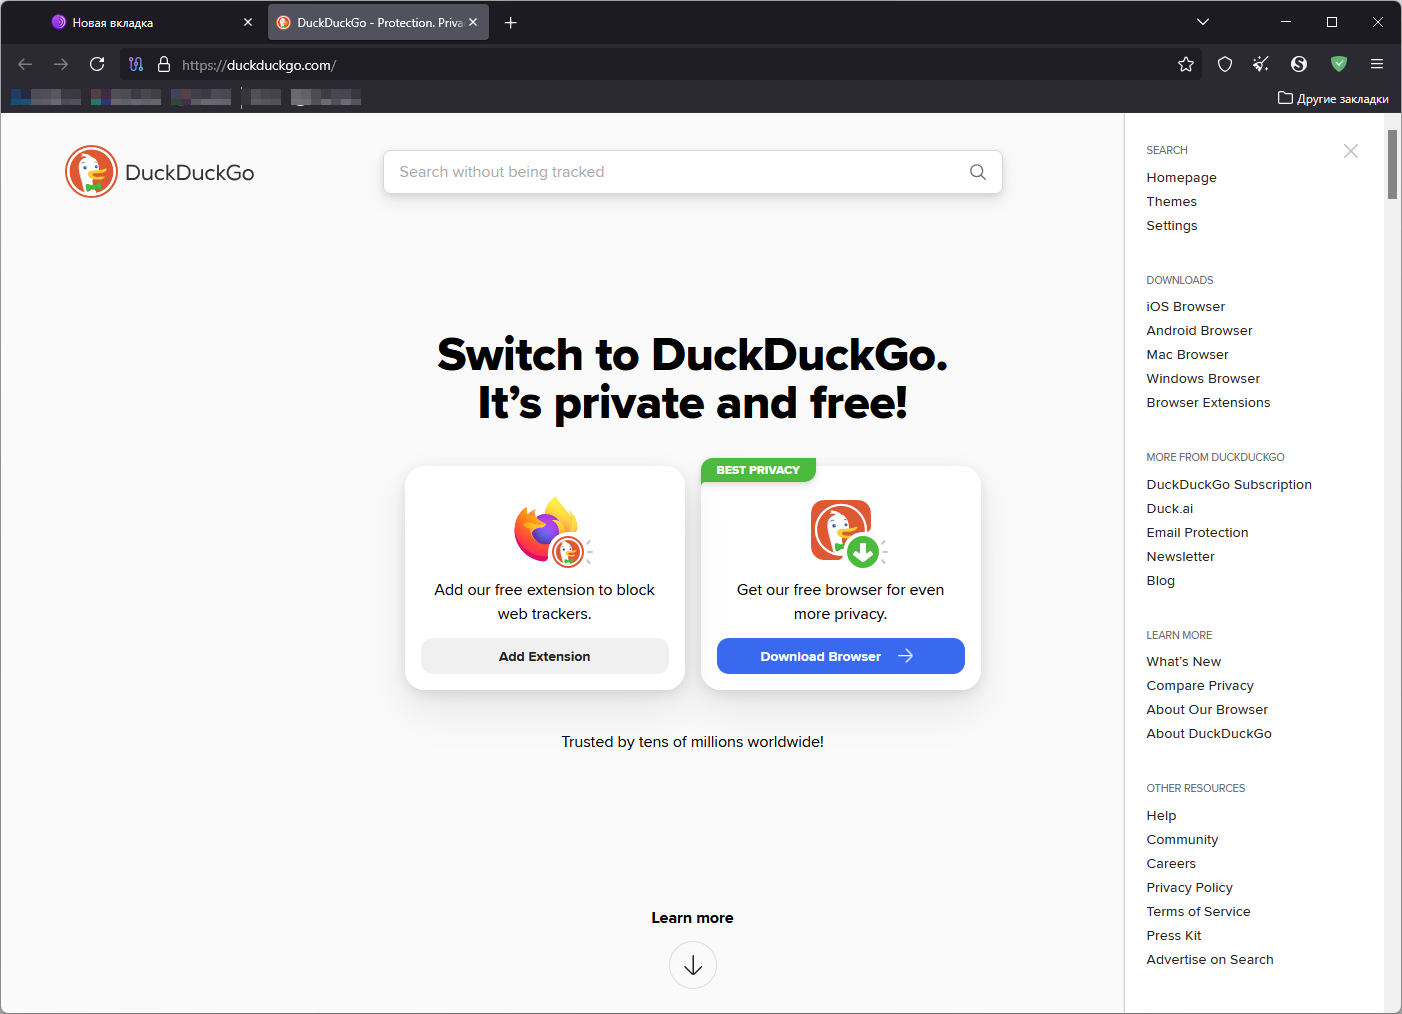The image size is (1402, 1014).
Task: Open What's New link
Action: click(1183, 661)
